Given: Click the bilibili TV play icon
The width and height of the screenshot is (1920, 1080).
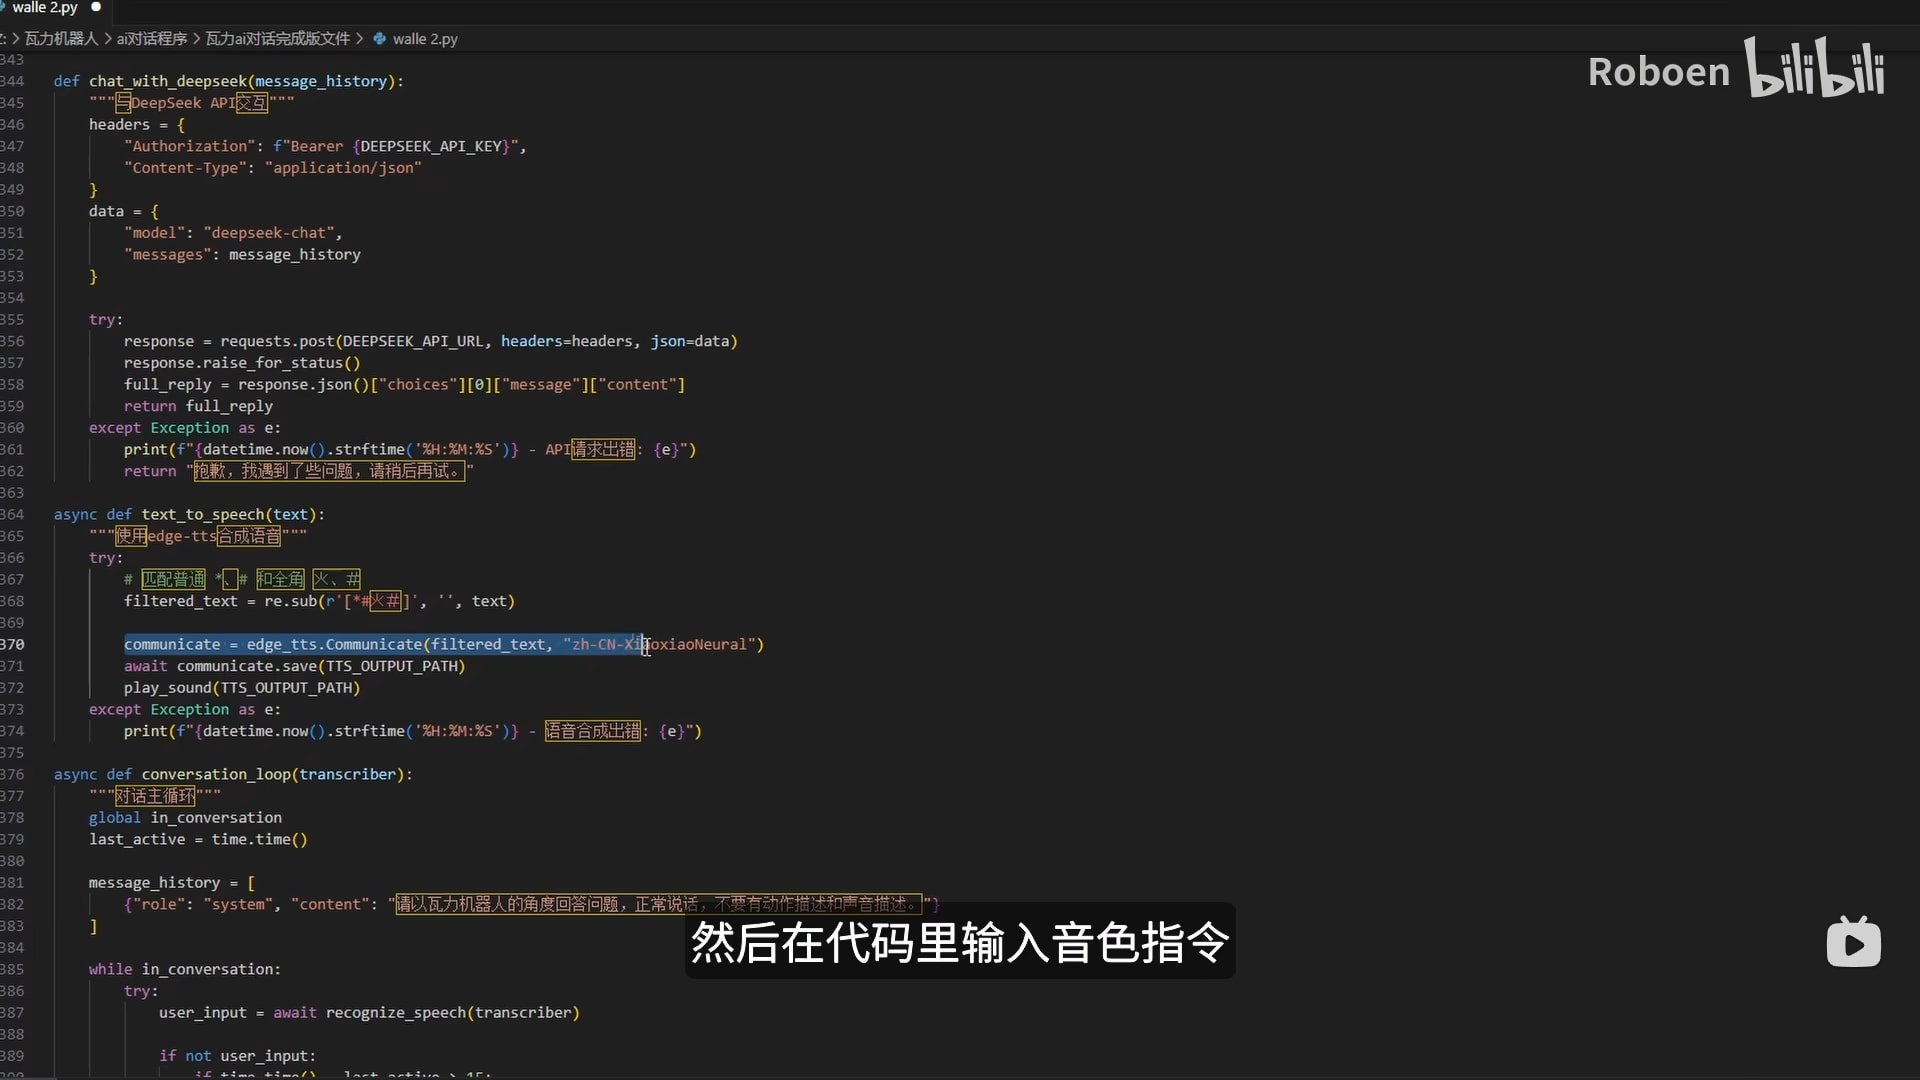Looking at the screenshot, I should 1853,942.
